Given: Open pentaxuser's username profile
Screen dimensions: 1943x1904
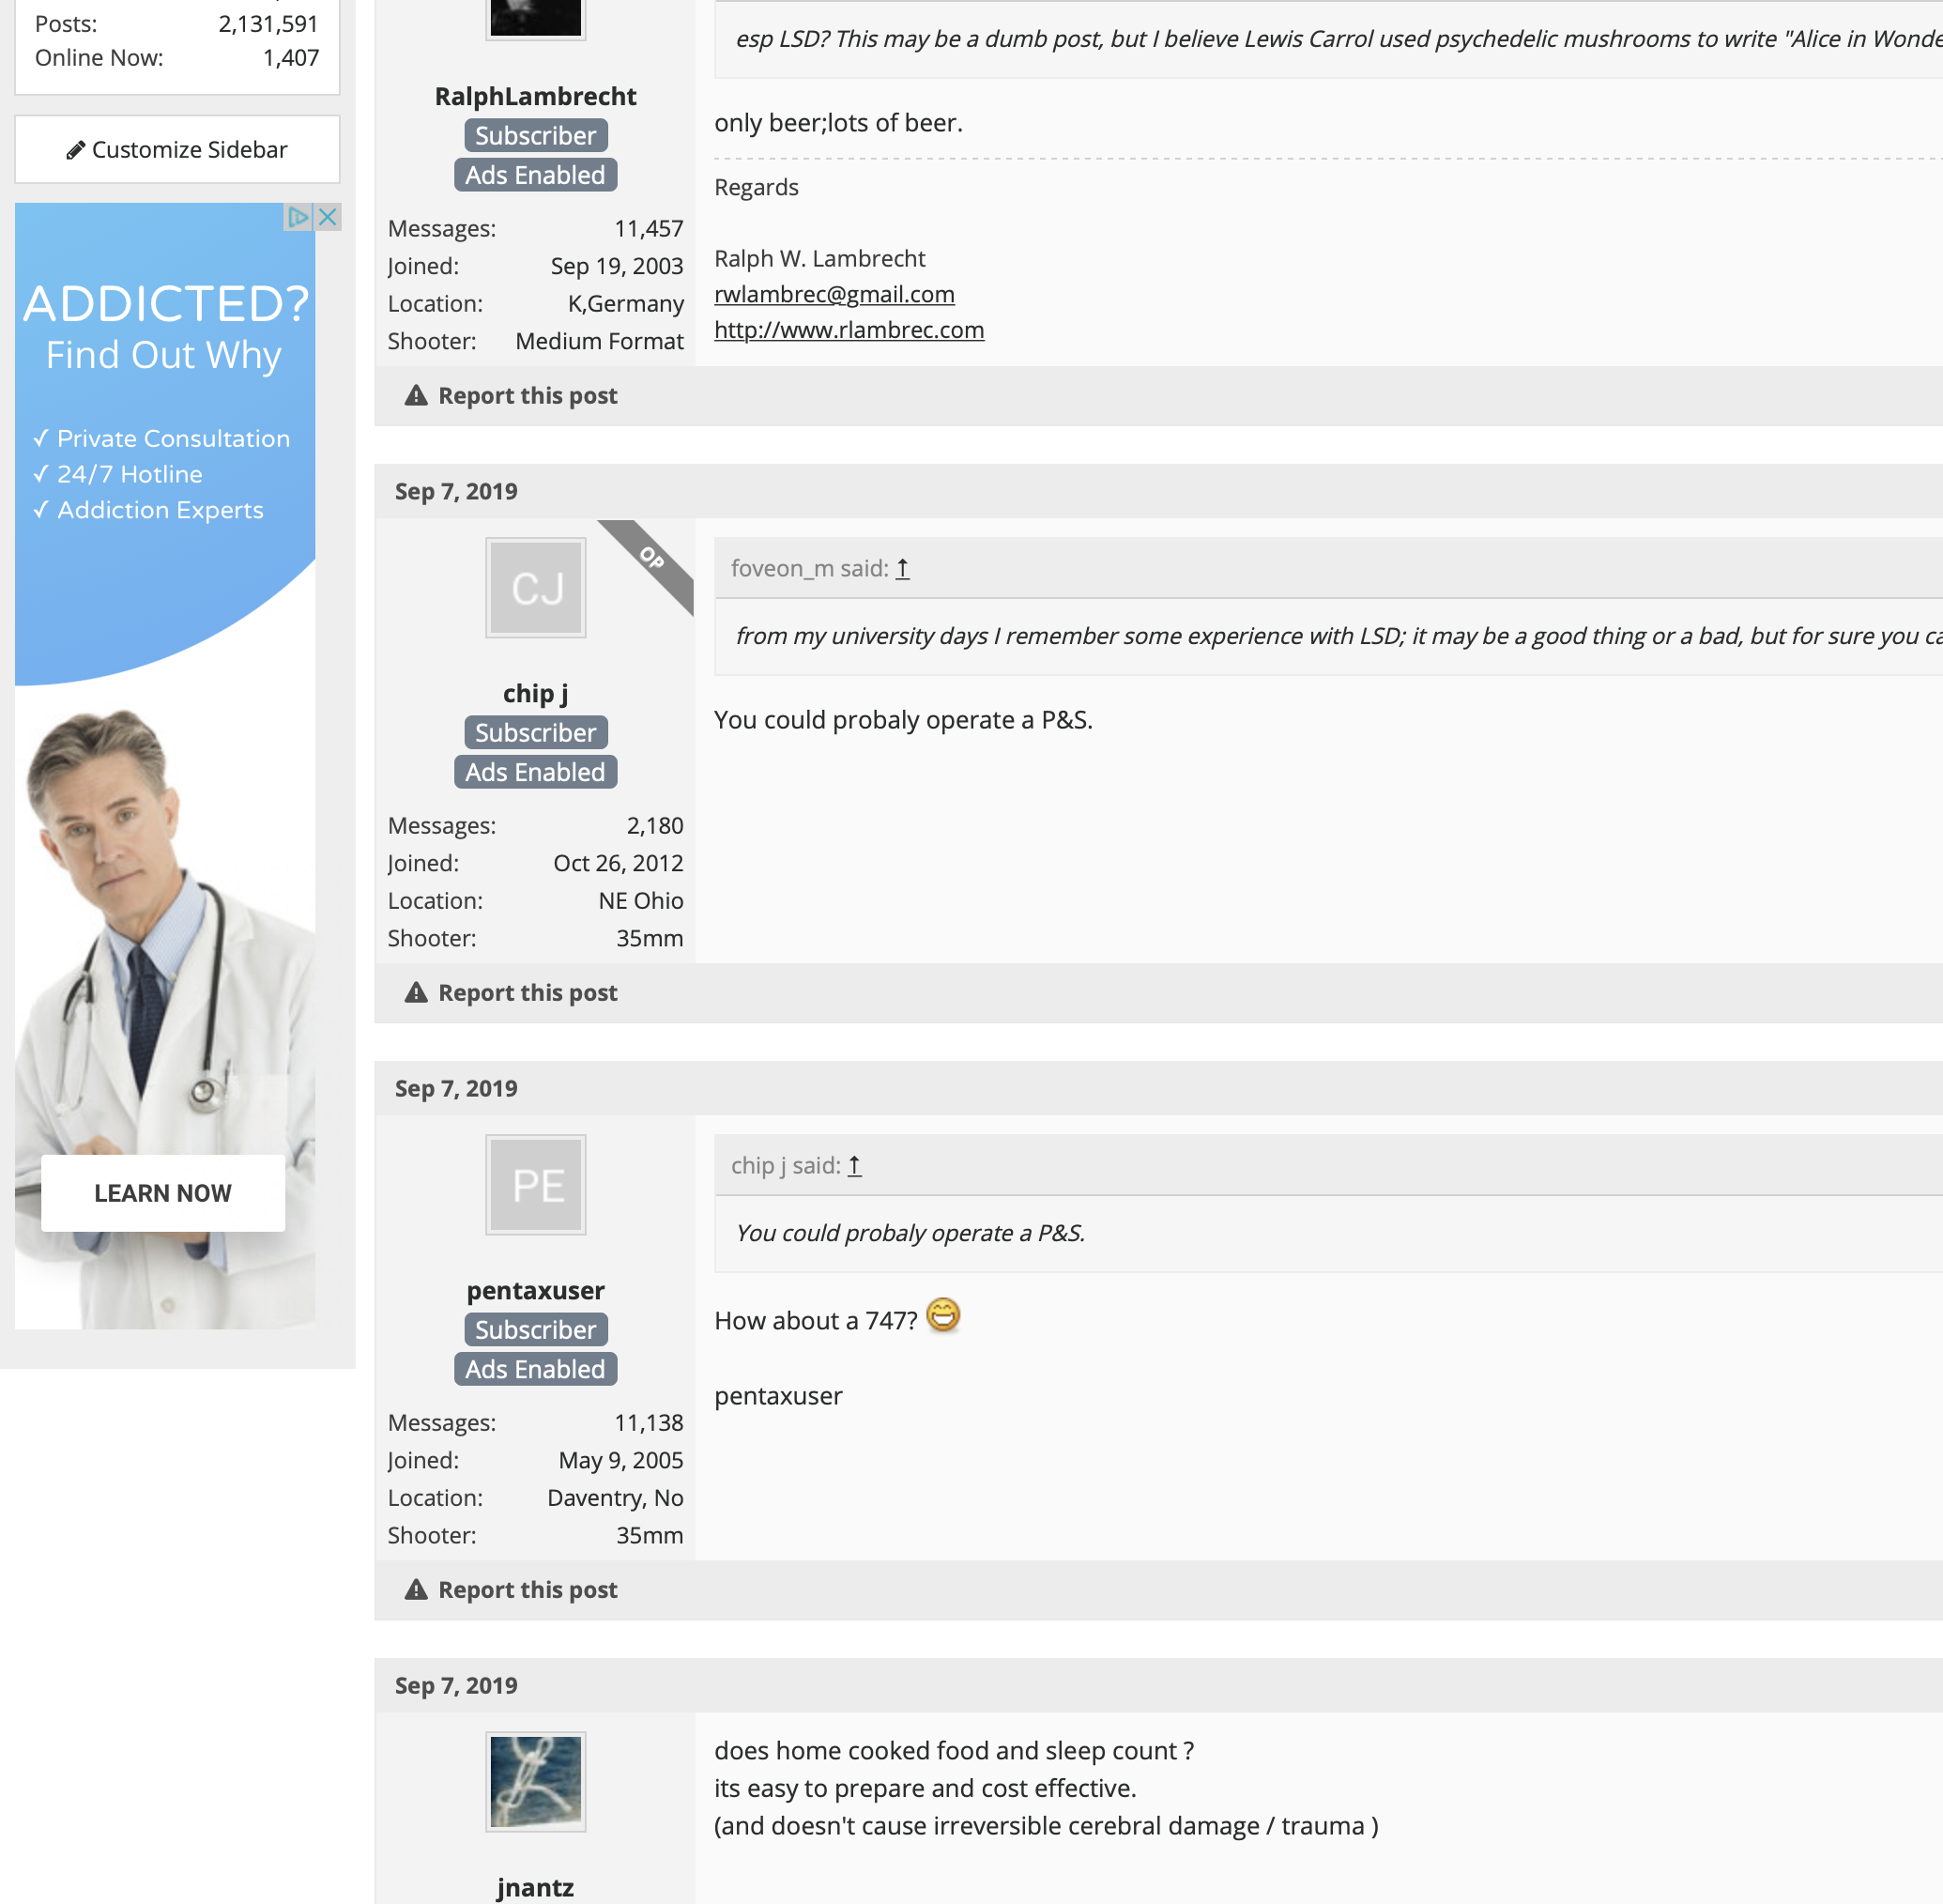Looking at the screenshot, I should [536, 1290].
